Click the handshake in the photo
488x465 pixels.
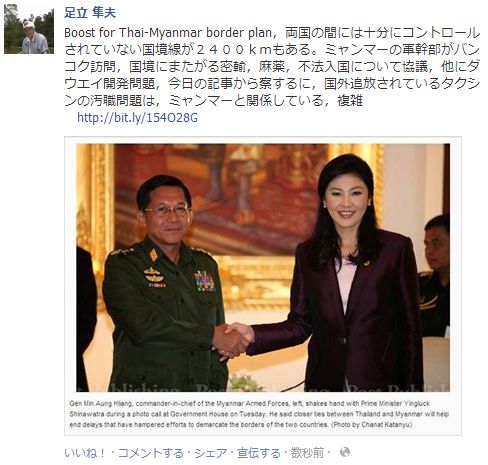click(x=233, y=340)
